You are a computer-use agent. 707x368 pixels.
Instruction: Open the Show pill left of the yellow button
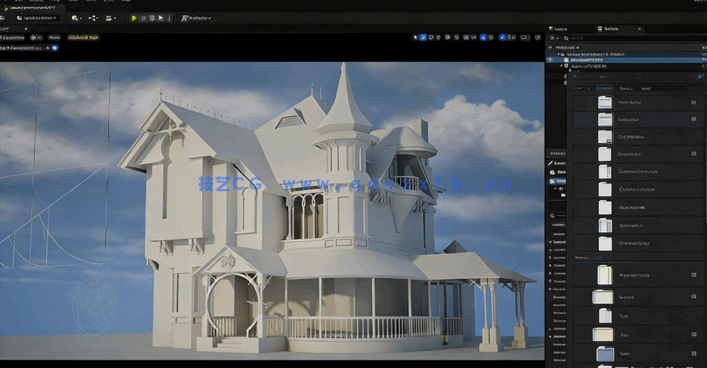pos(54,37)
